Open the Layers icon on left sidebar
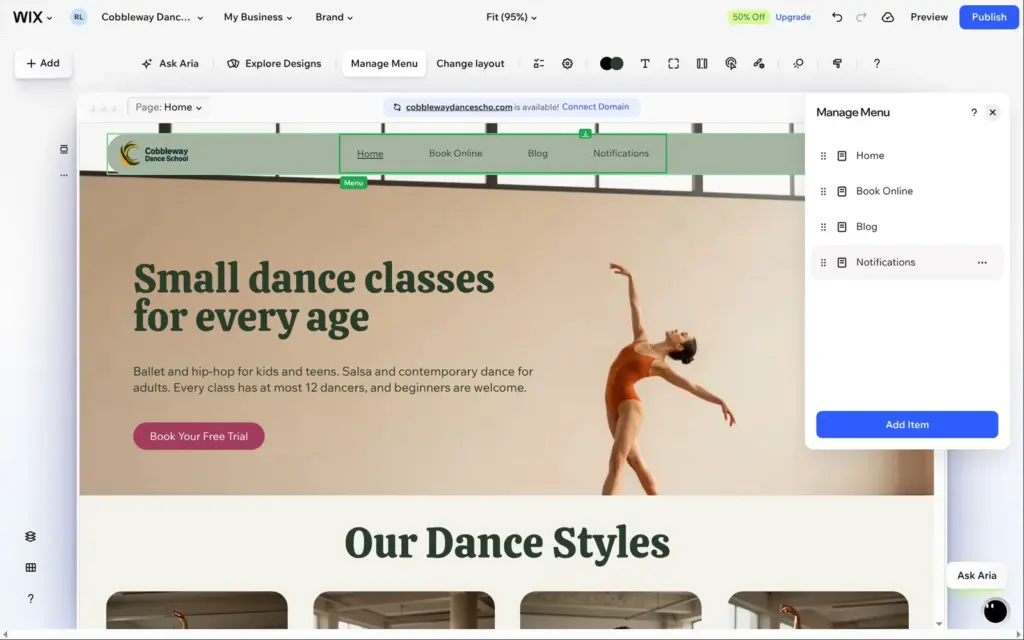 coord(30,536)
